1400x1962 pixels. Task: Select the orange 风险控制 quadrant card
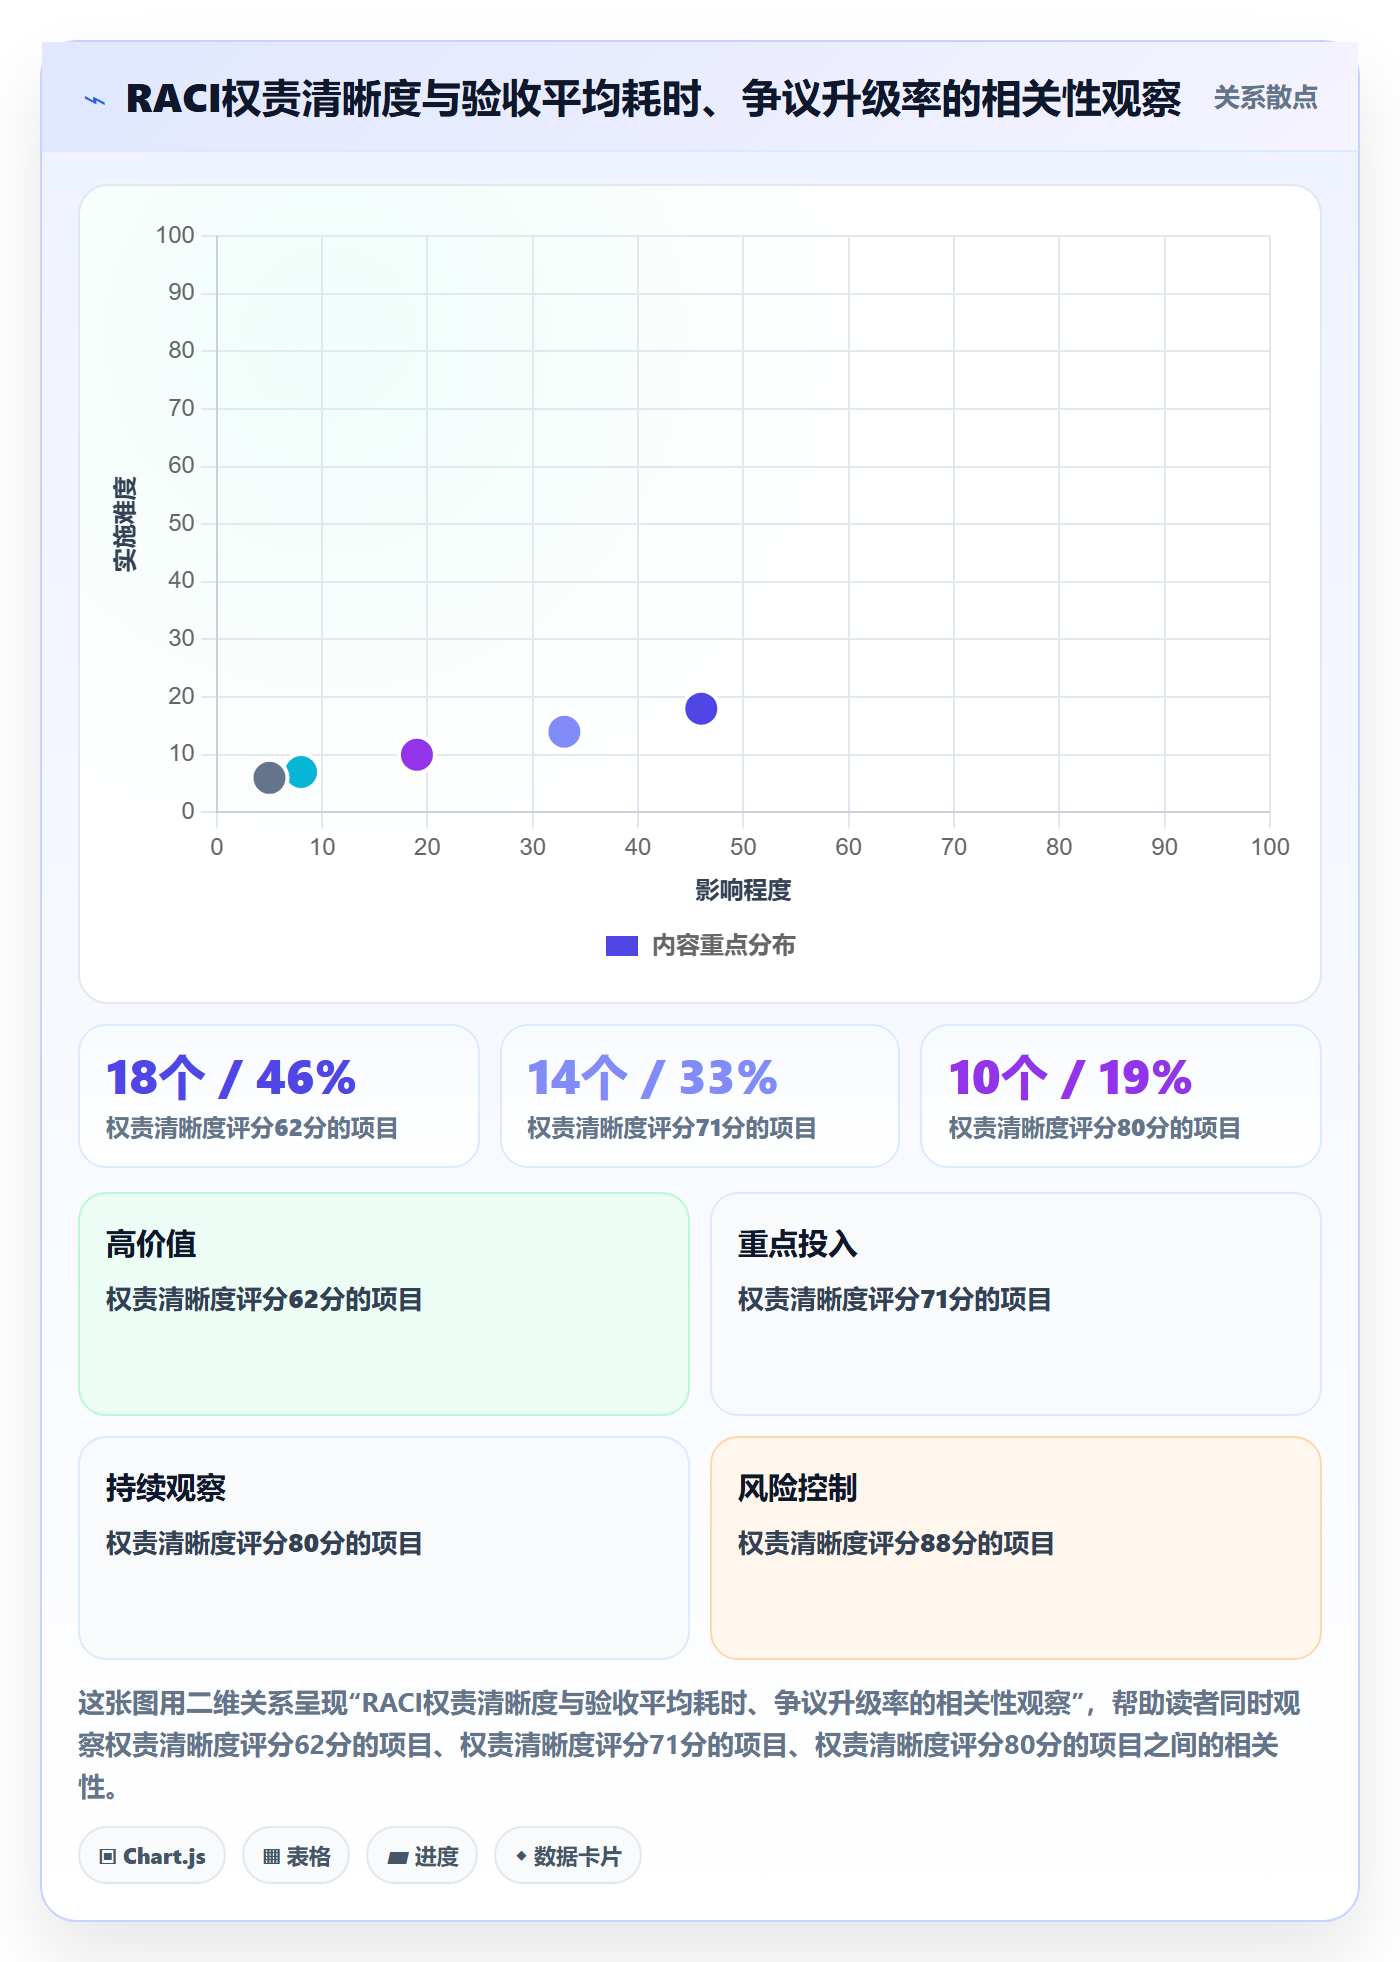tap(1016, 1548)
